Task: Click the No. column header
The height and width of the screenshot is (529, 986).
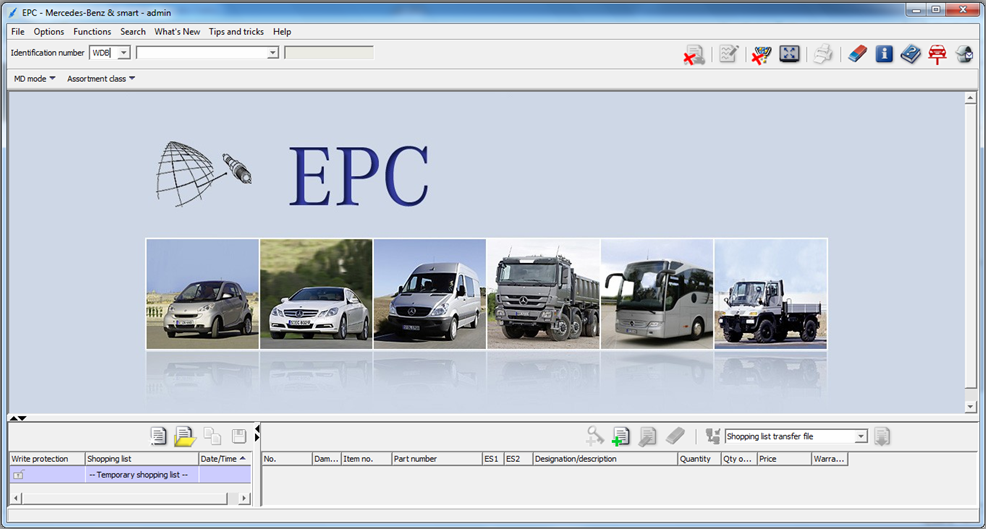Action: point(287,459)
